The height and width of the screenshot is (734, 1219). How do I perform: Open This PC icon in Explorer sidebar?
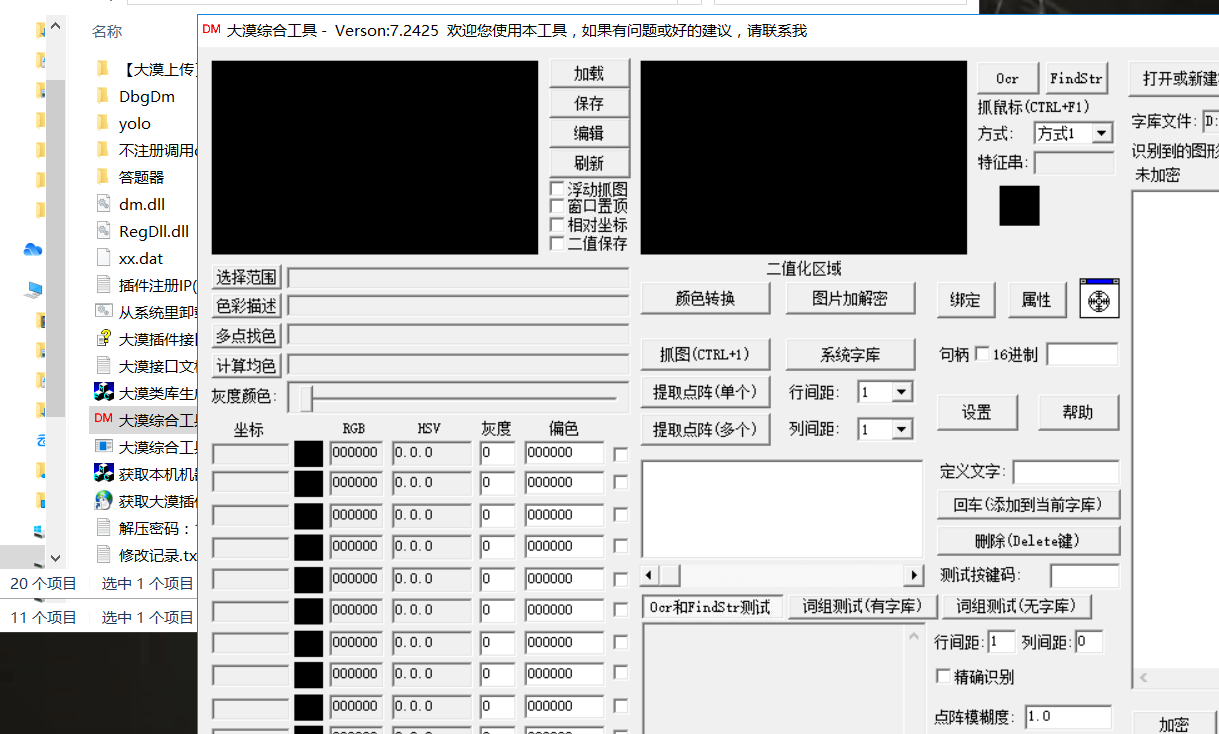coord(35,290)
